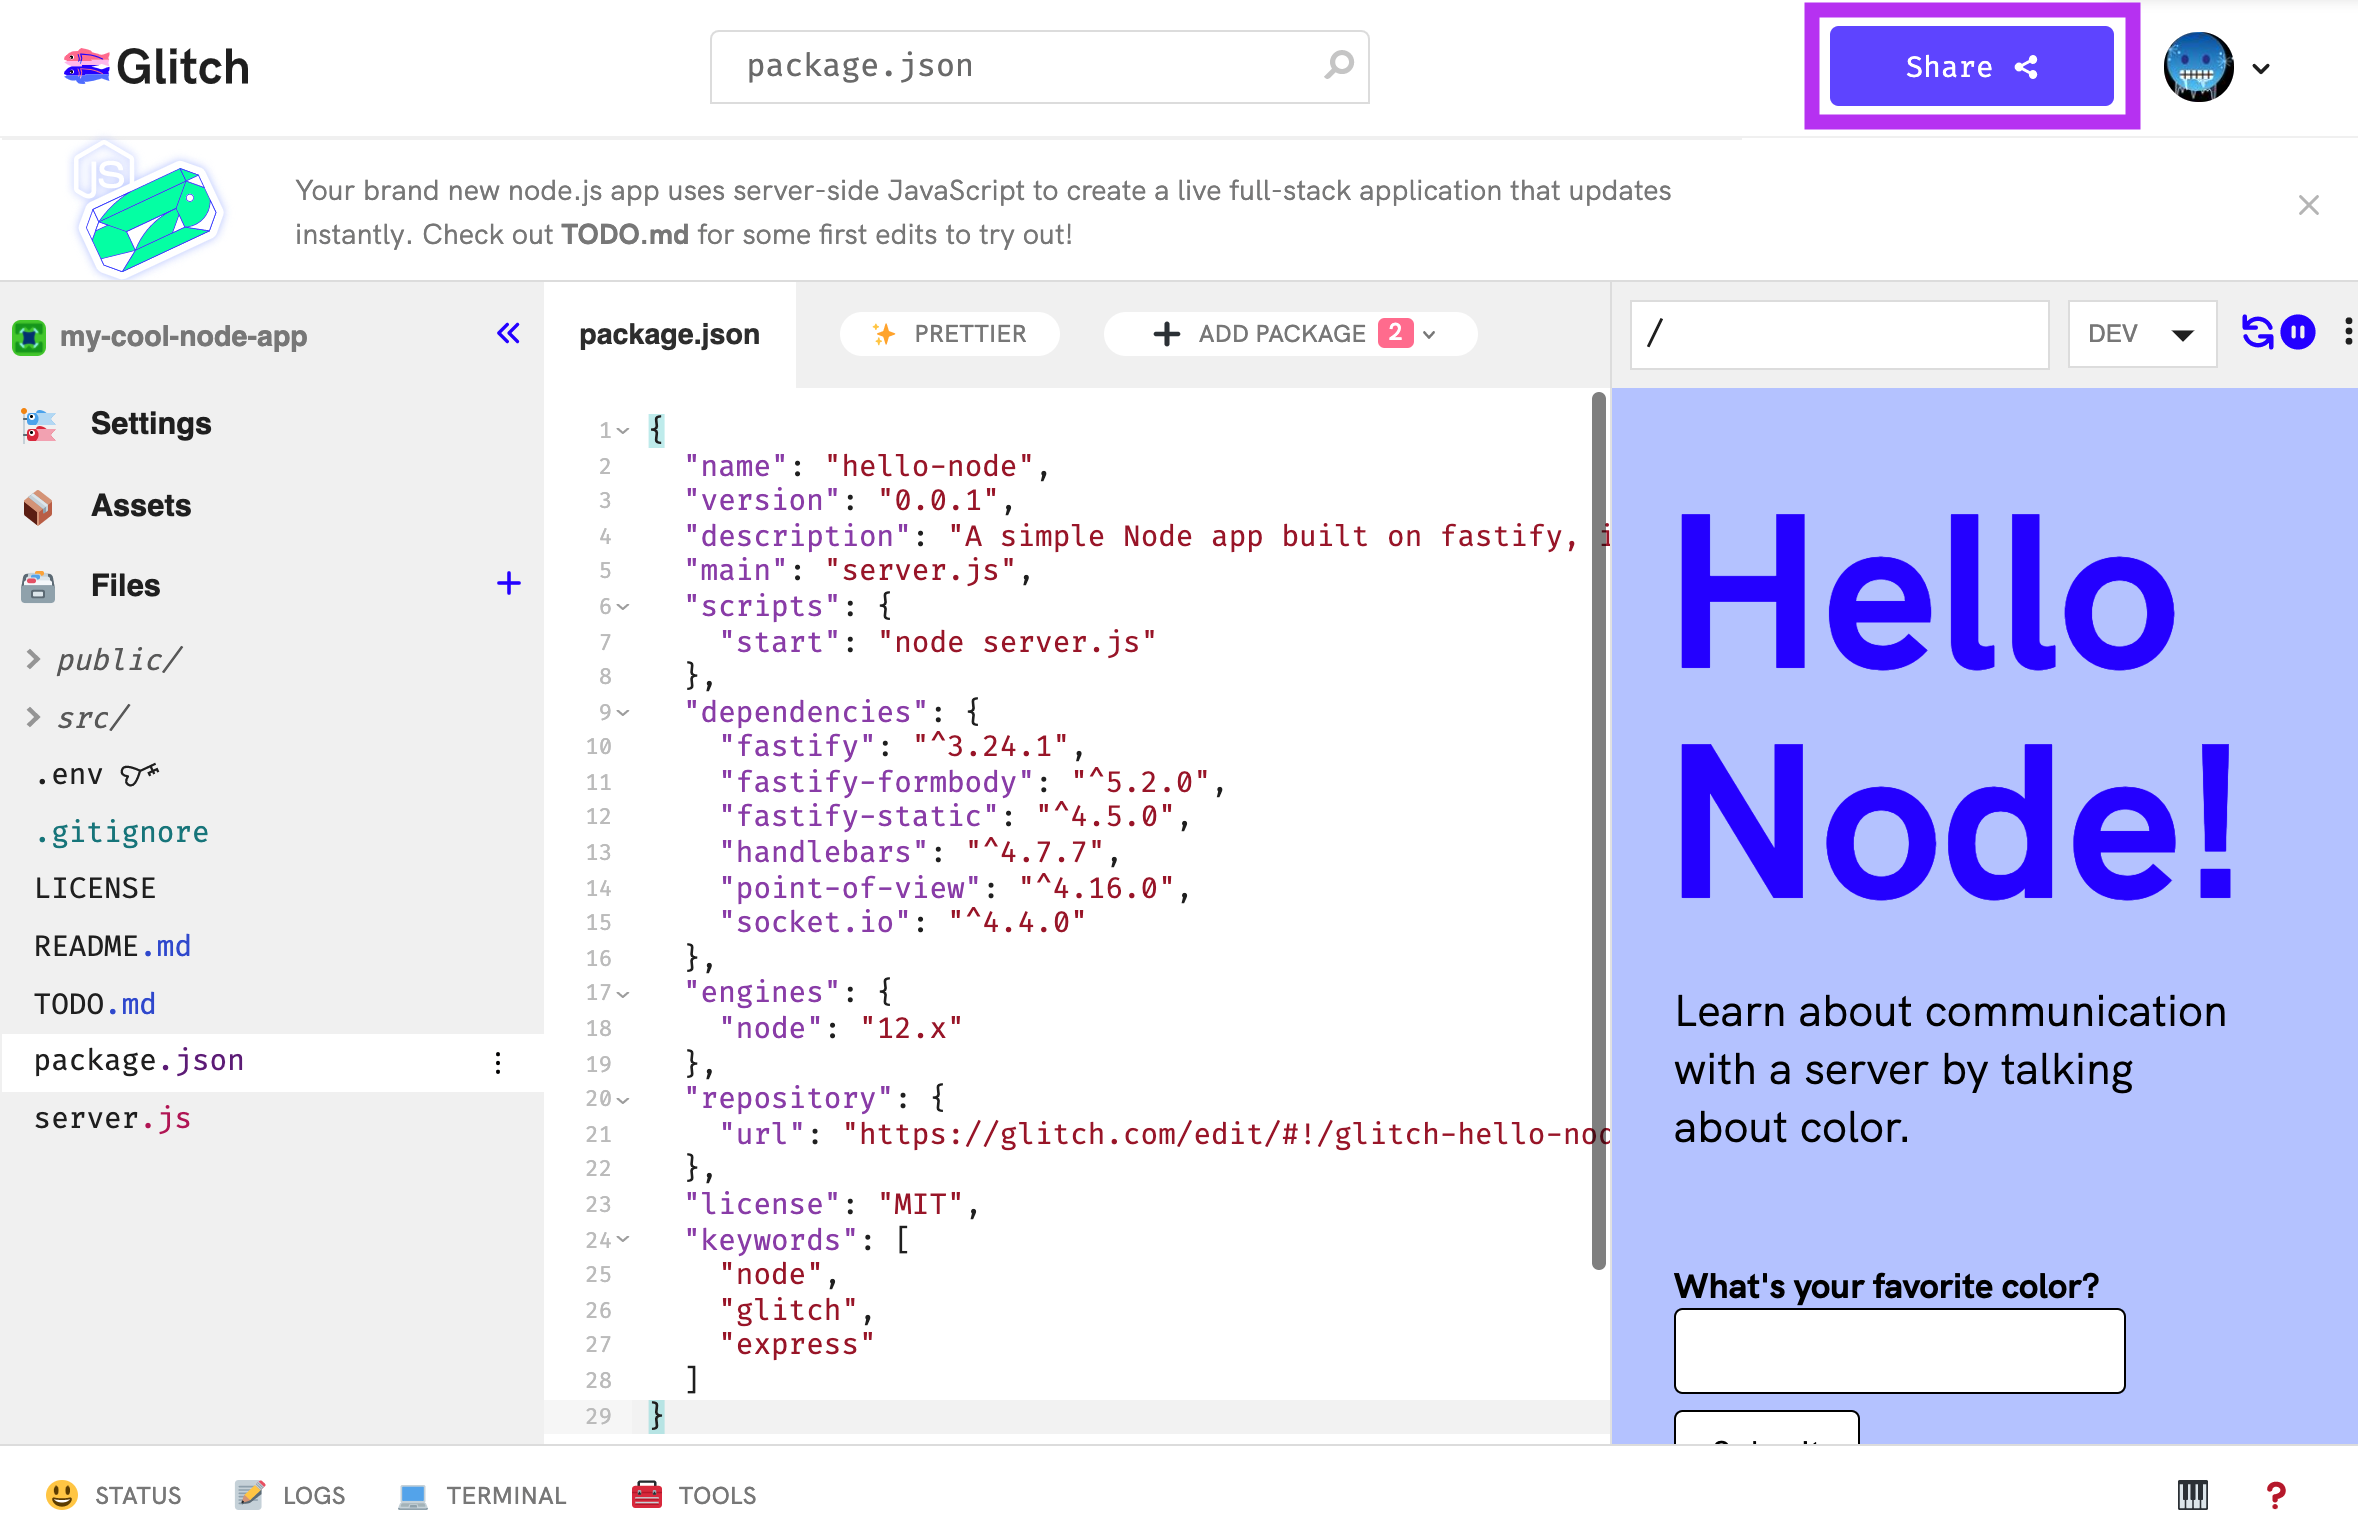Click the red question mark help icon
Image resolution: width=2358 pixels, height=1534 pixels.
click(2276, 1495)
